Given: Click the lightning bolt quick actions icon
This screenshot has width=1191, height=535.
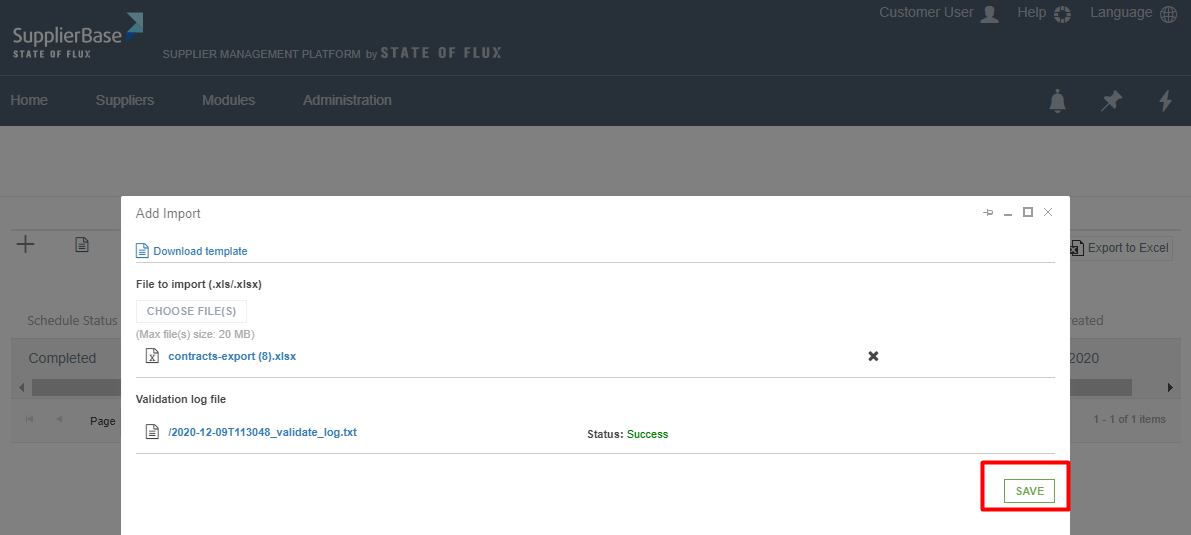Looking at the screenshot, I should 1165,101.
